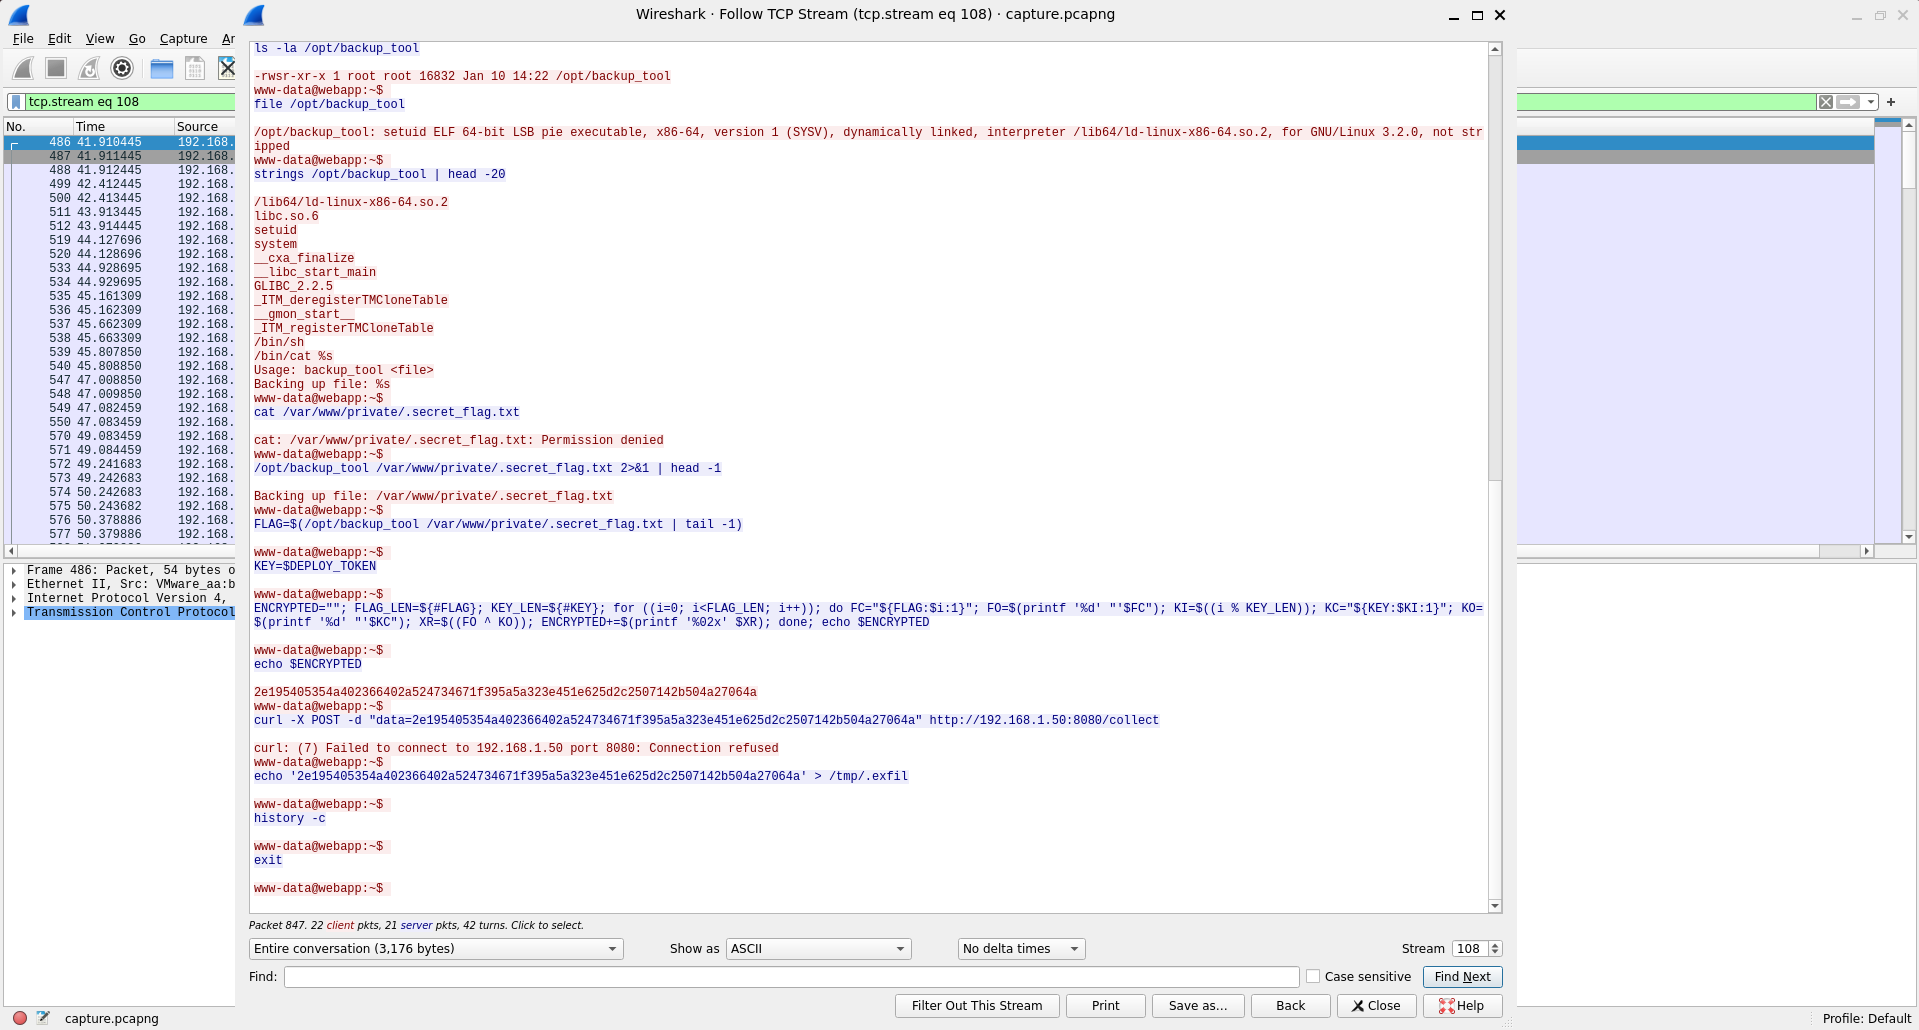Screen dimensions: 1919x1030
Task: Apply the display filter using the arrow icon
Action: (x=1848, y=102)
